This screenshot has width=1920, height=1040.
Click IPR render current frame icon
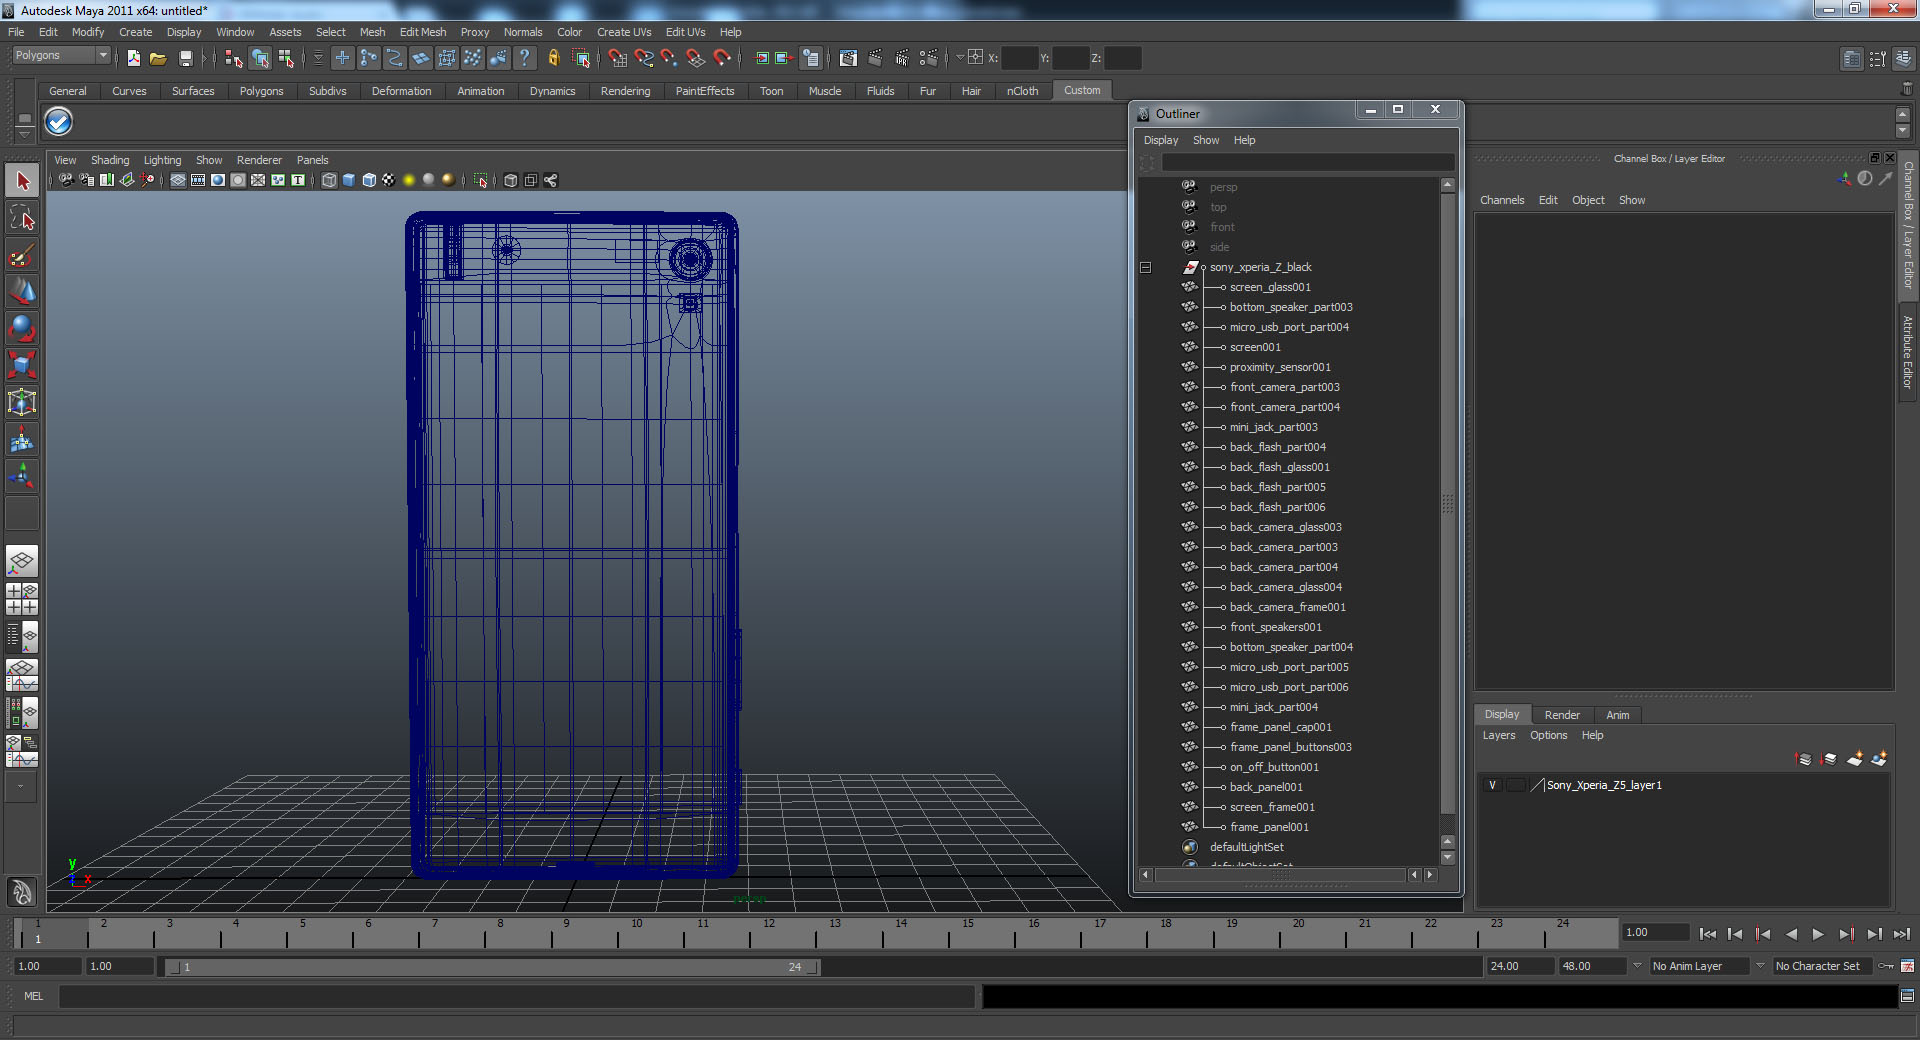coord(902,58)
